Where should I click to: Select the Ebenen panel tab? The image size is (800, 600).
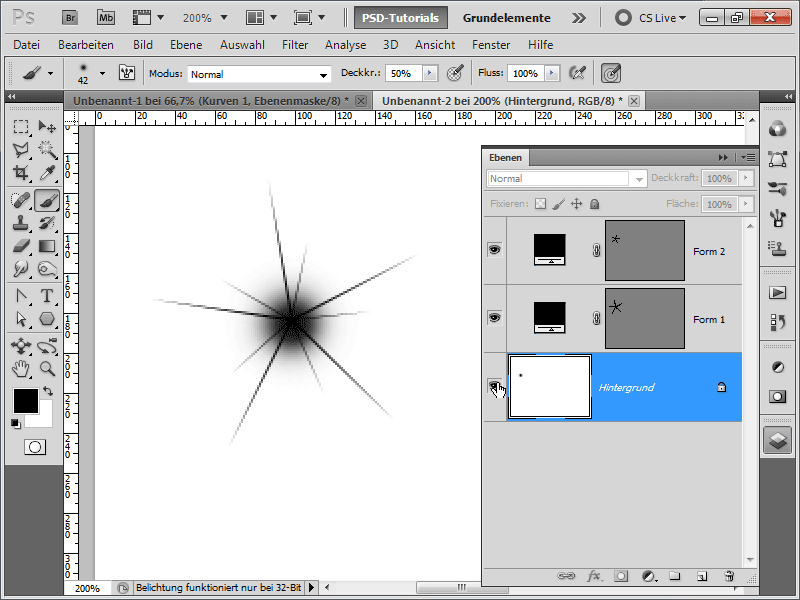pyautogui.click(x=505, y=158)
